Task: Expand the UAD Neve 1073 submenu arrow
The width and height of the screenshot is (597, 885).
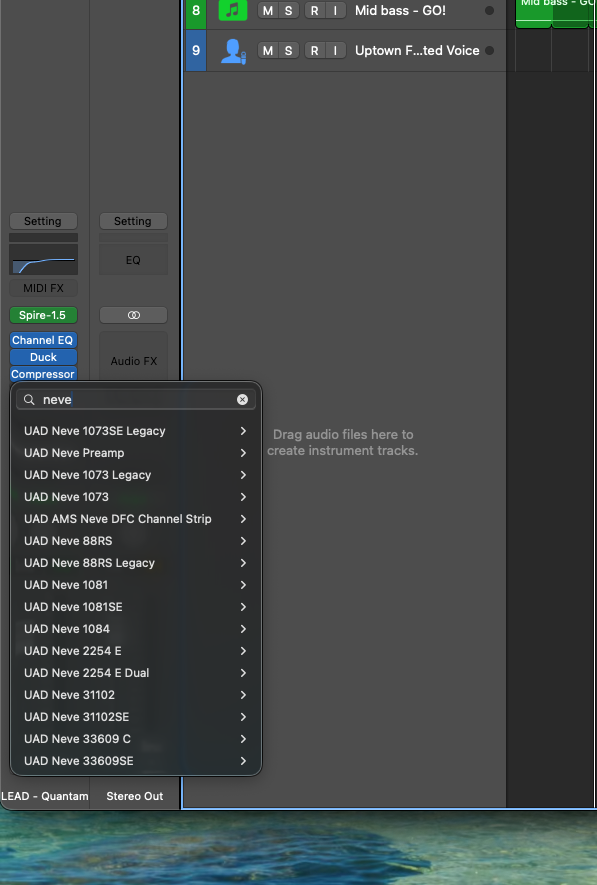Action: tap(243, 497)
